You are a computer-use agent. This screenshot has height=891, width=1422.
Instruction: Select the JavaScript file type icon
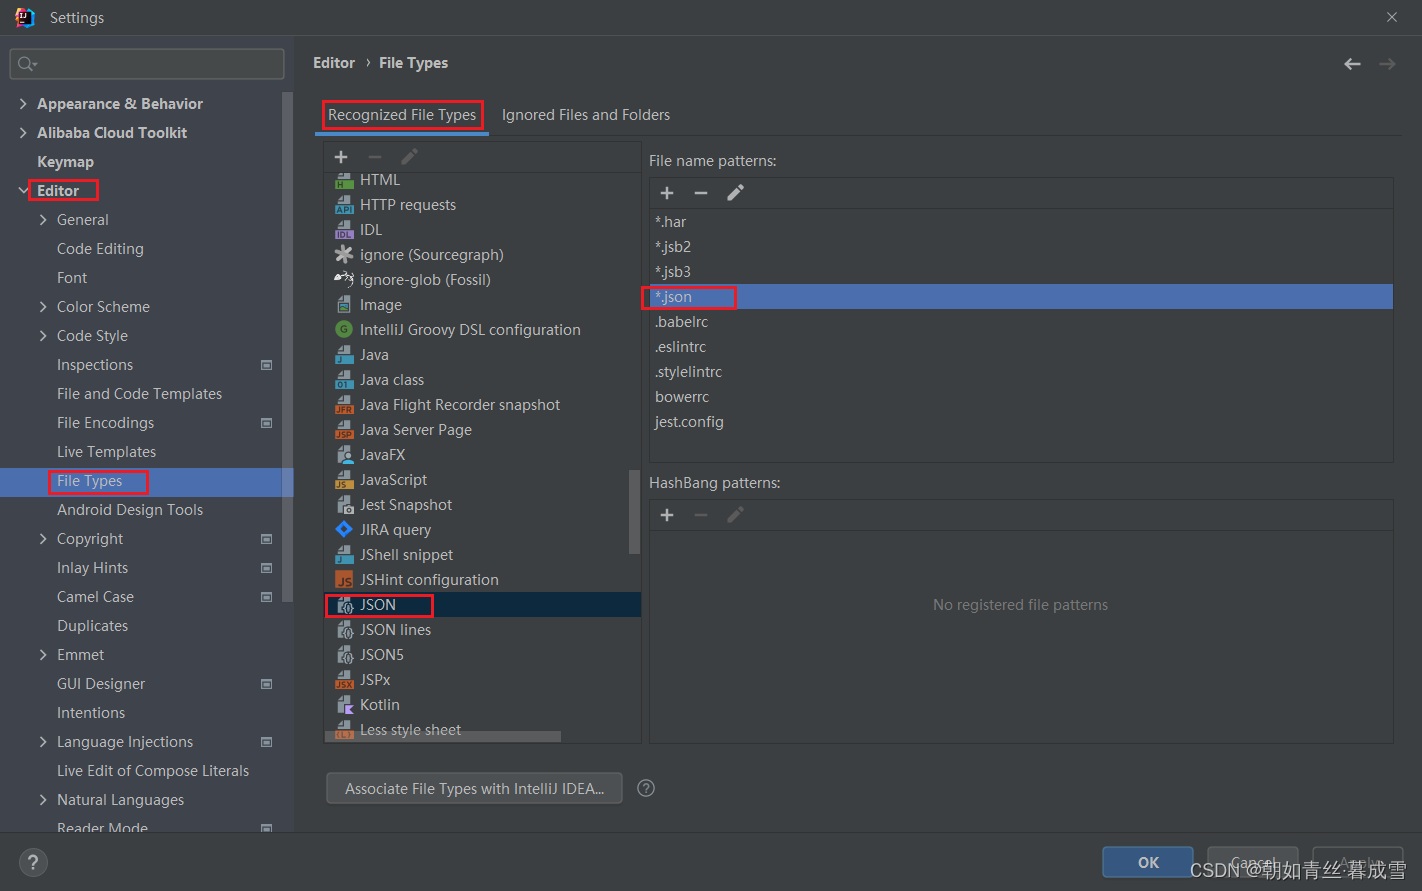tap(344, 480)
